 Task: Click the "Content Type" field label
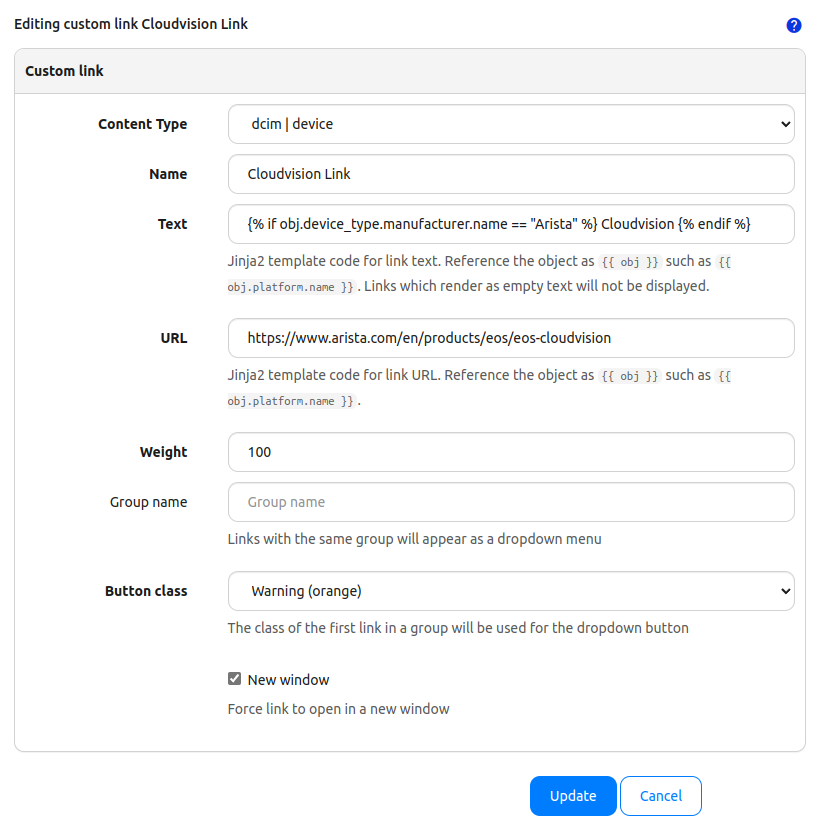click(x=142, y=125)
